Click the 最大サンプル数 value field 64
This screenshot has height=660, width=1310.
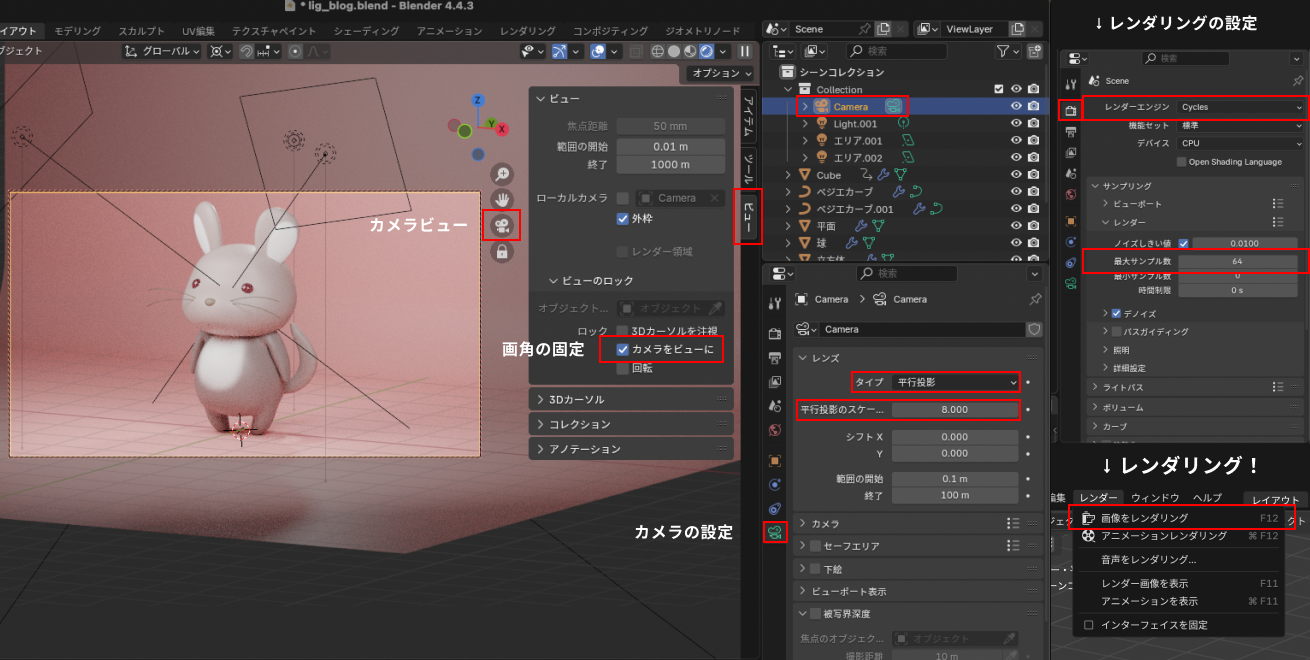pos(1236,261)
